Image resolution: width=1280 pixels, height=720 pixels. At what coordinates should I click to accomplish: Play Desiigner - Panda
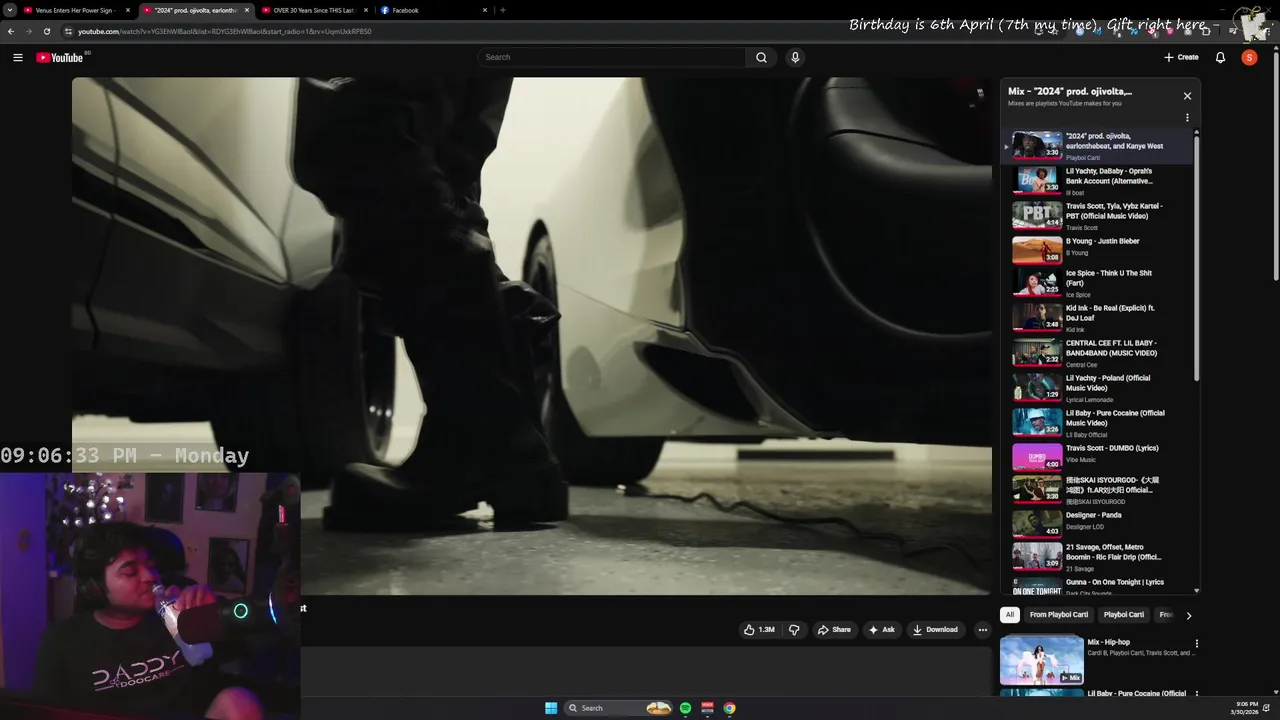pos(1097,522)
